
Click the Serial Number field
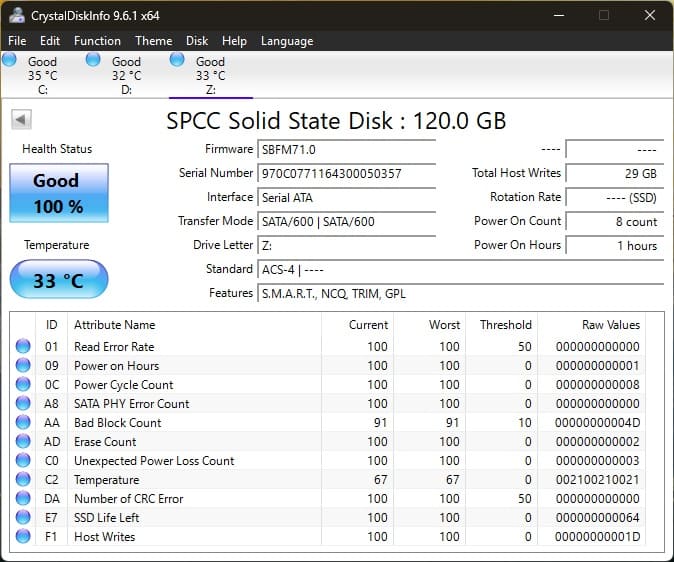click(346, 174)
